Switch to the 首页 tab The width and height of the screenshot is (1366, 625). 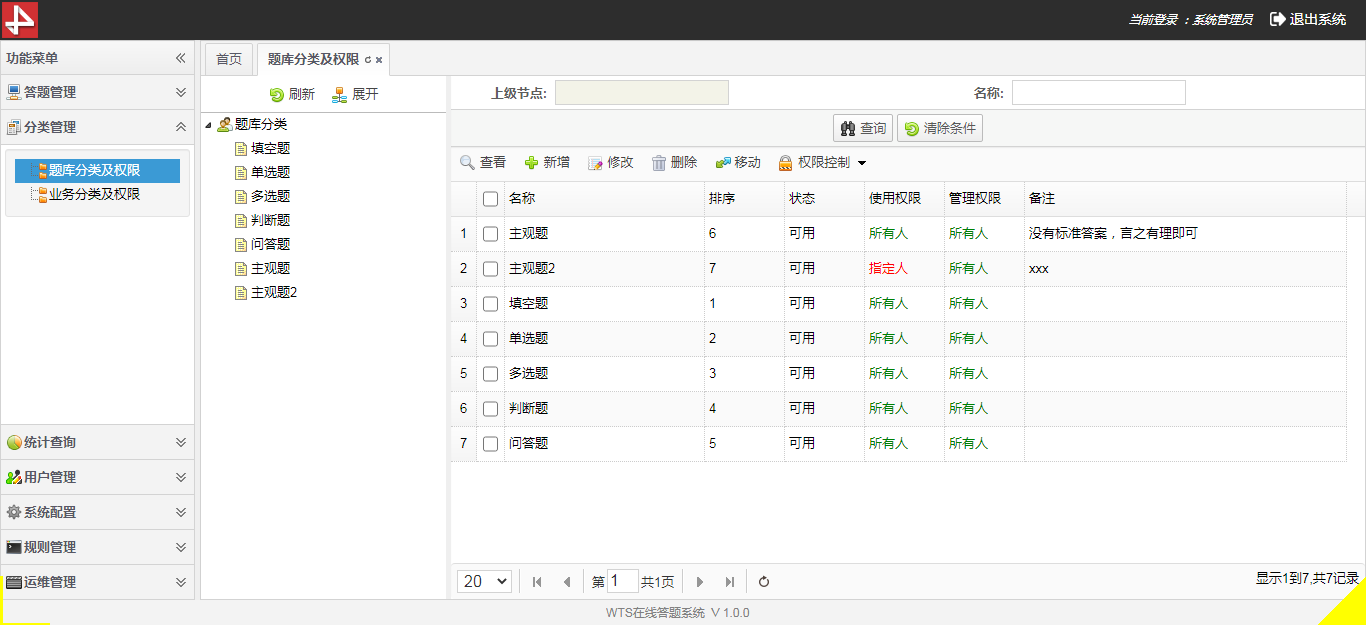click(229, 59)
